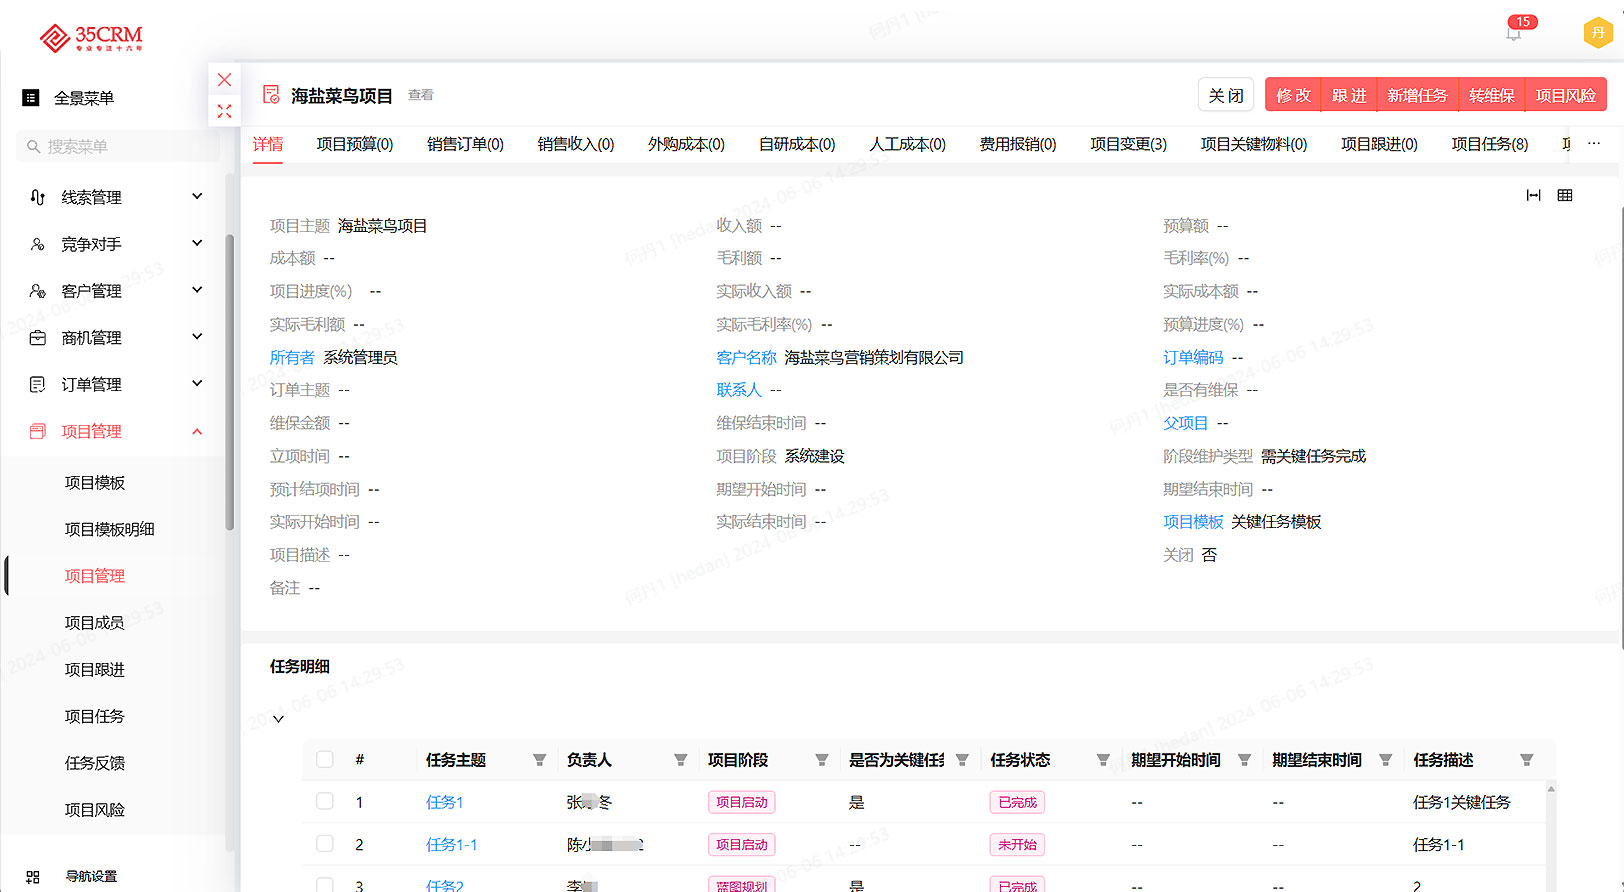The image size is (1624, 892).
Task: Switch to the 项目任务(8) tab
Action: tap(1489, 144)
